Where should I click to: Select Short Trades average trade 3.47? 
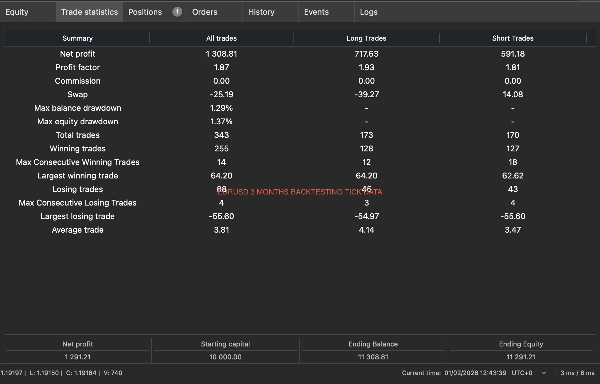(x=512, y=230)
